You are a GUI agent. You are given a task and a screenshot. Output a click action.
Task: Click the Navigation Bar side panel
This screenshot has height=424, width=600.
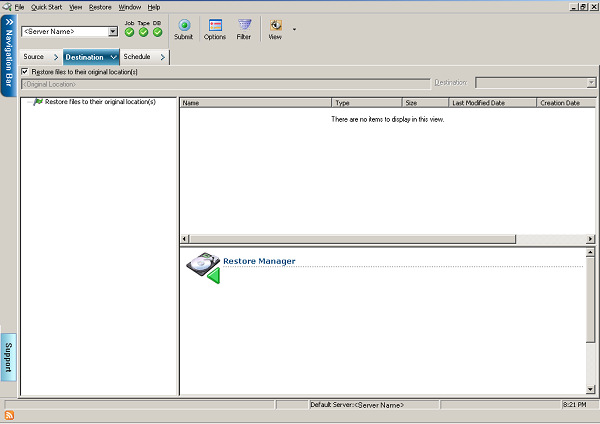pyautogui.click(x=8, y=55)
